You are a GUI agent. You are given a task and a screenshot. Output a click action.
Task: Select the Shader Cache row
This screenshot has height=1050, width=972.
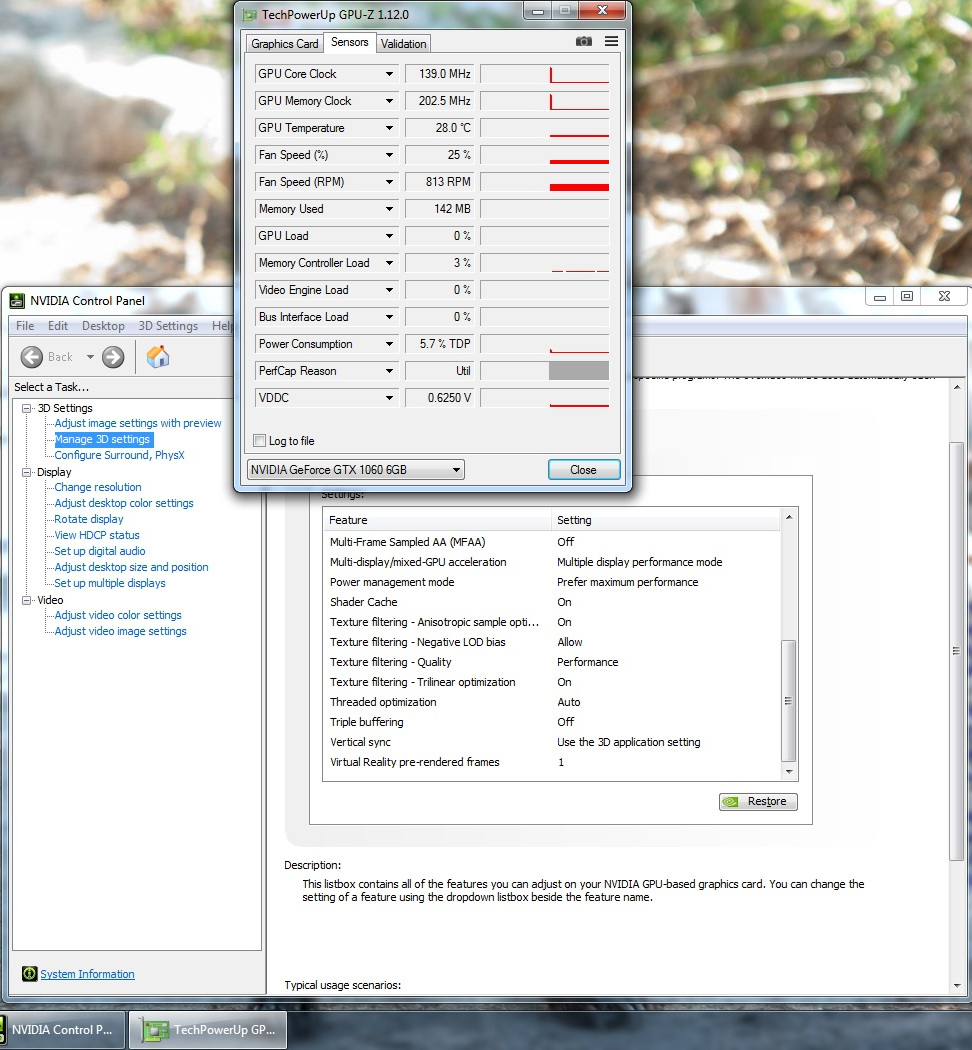[552, 602]
